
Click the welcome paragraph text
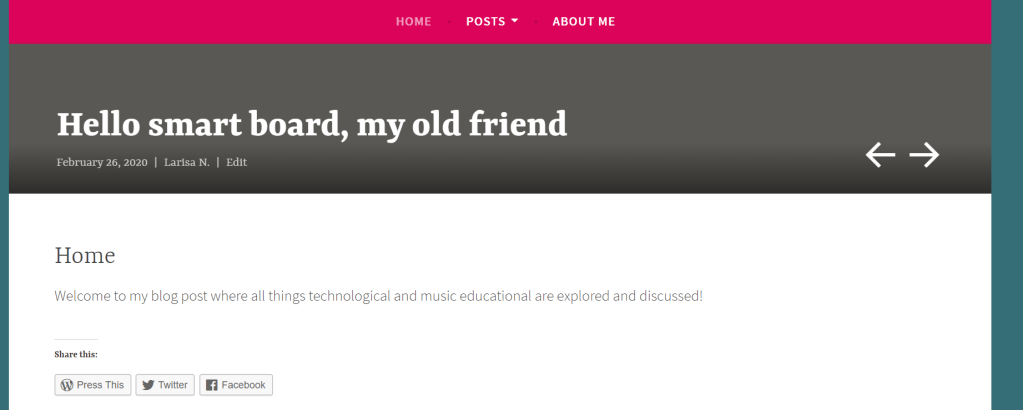(378, 296)
